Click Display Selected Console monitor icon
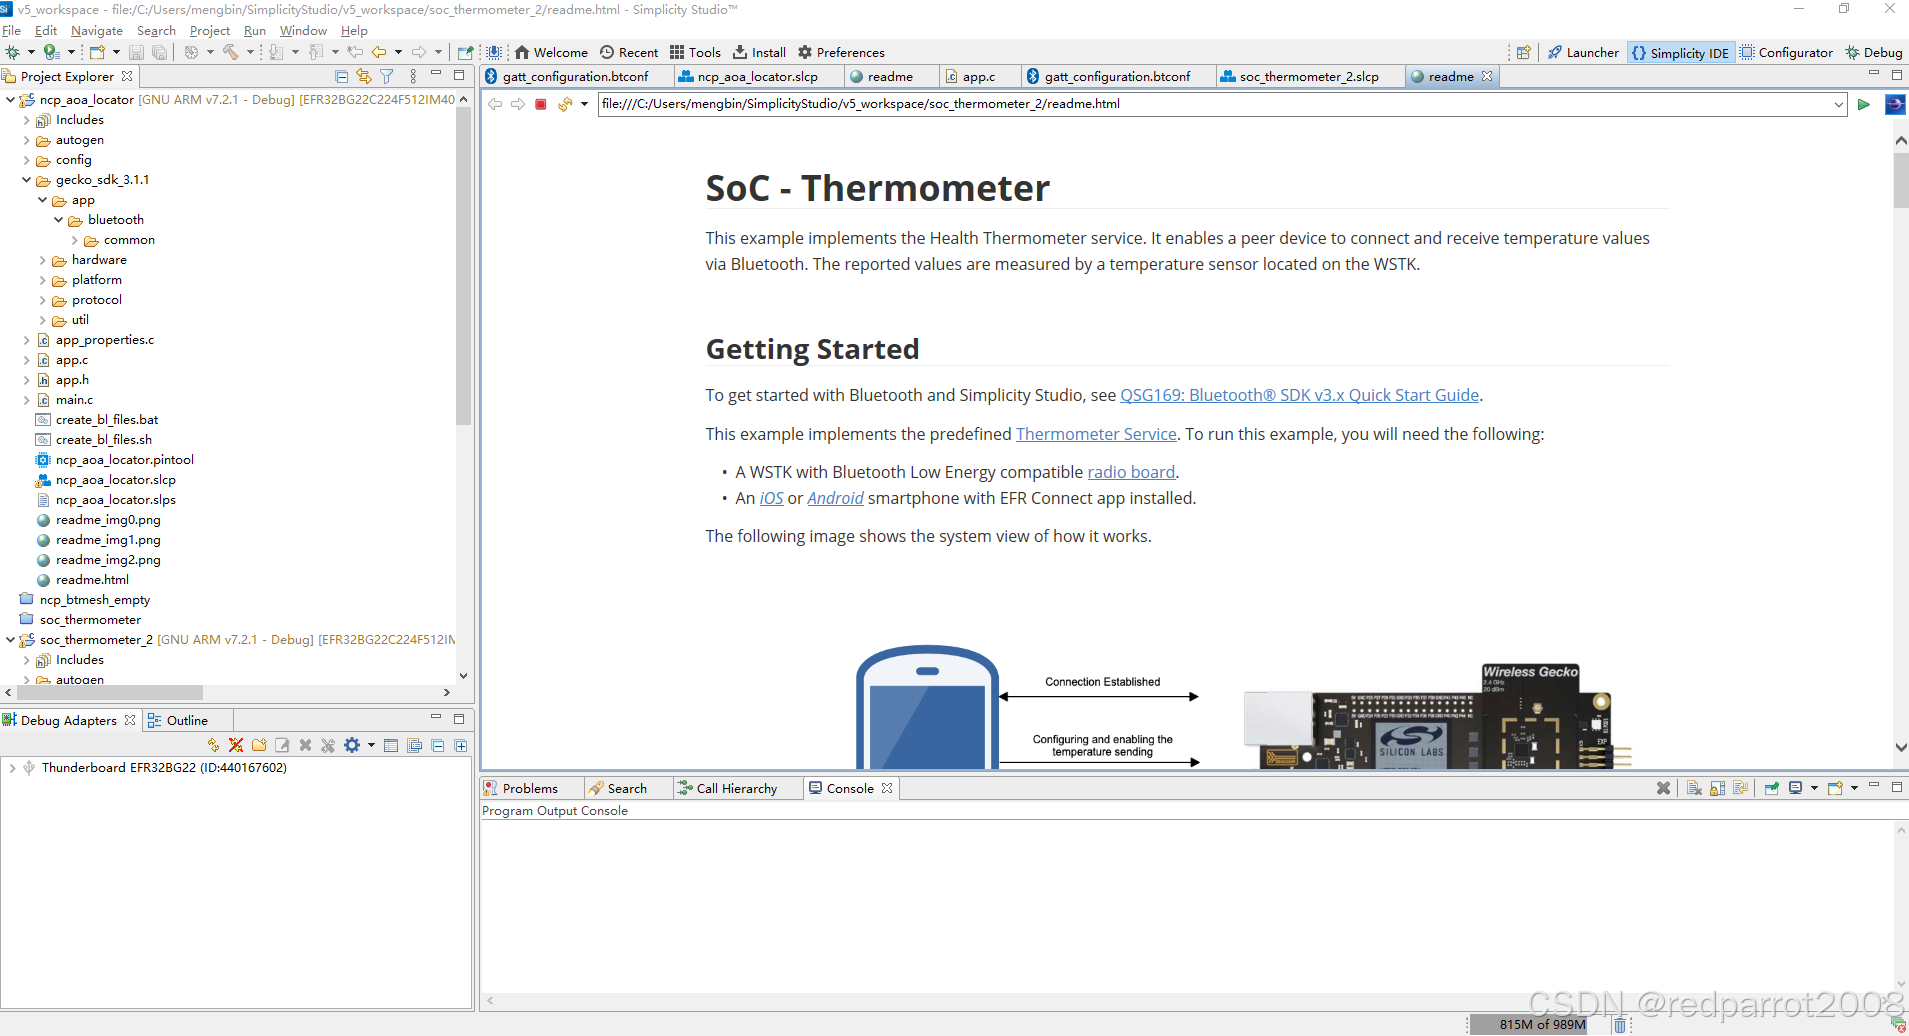 1795,788
